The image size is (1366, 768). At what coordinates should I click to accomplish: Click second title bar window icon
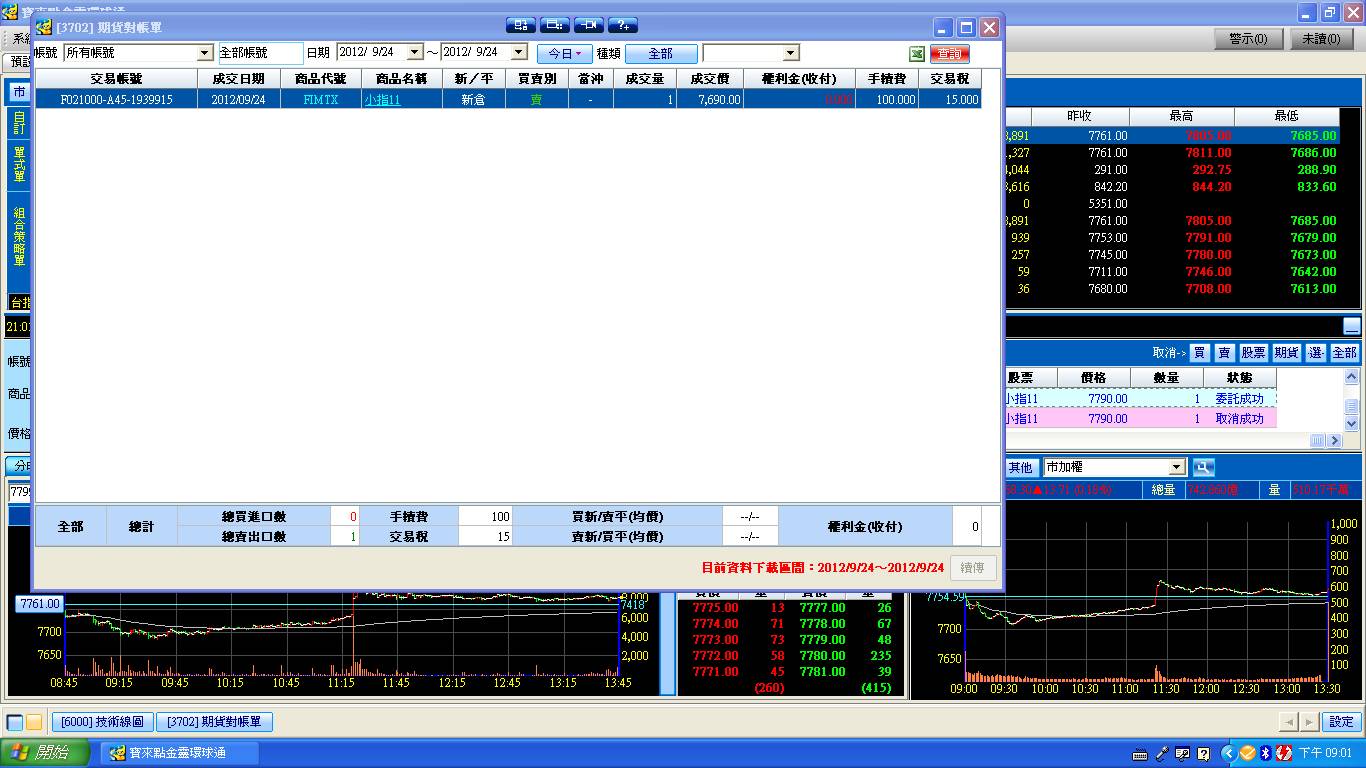(555, 25)
